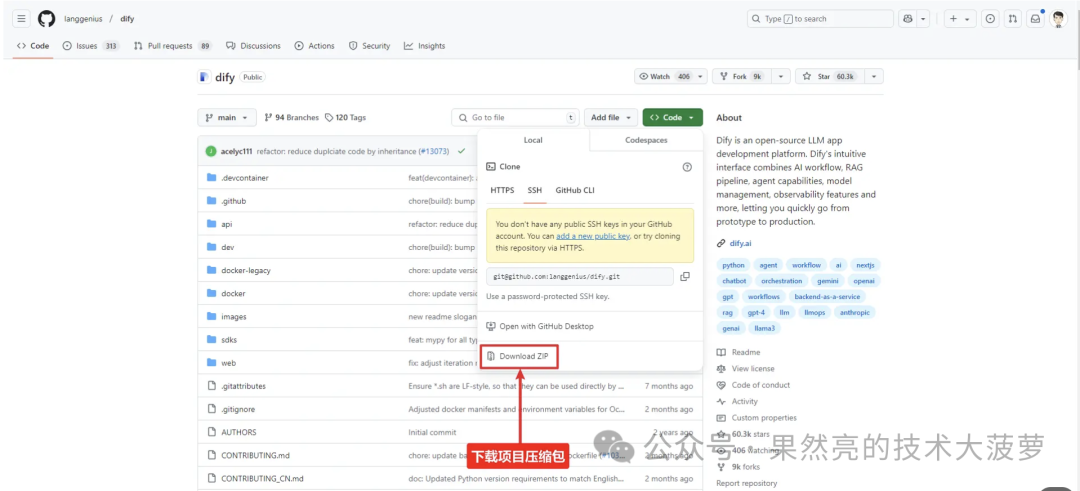
Task: Toggle the green Code dropdown button
Action: (672, 118)
